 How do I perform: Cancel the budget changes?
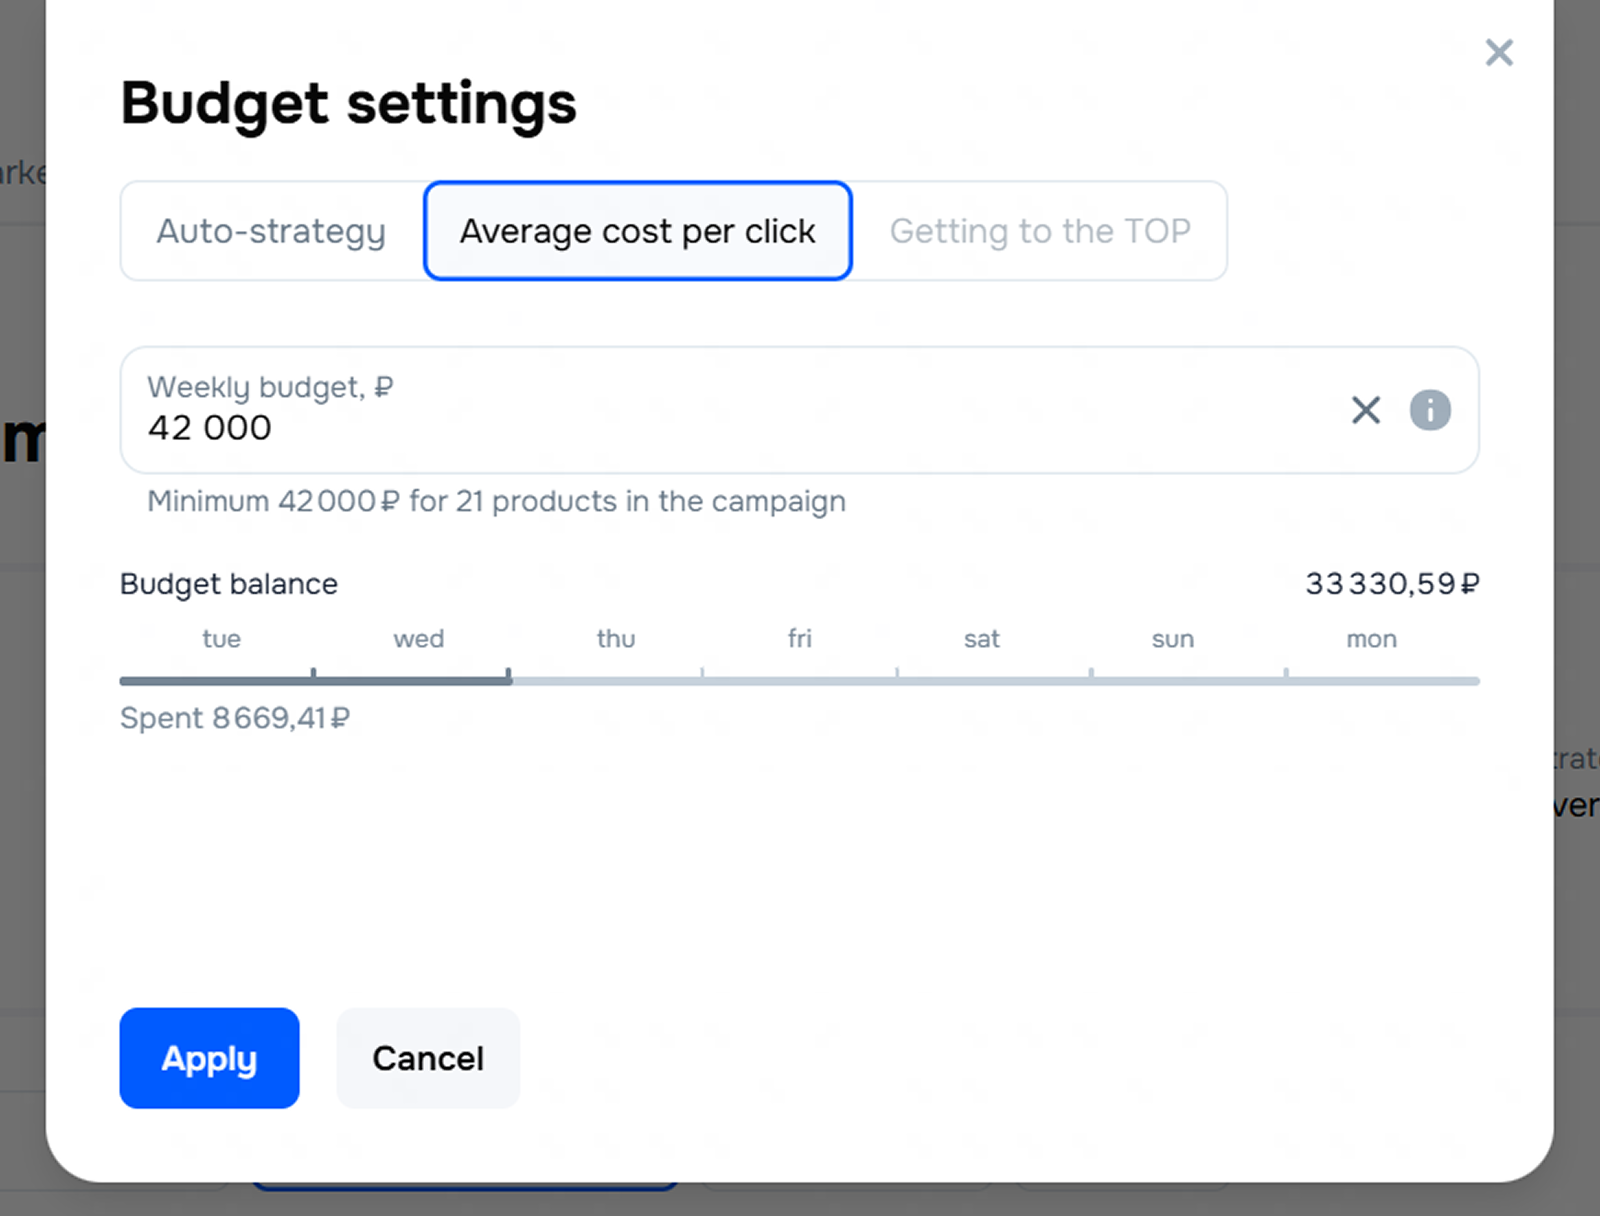(428, 1058)
